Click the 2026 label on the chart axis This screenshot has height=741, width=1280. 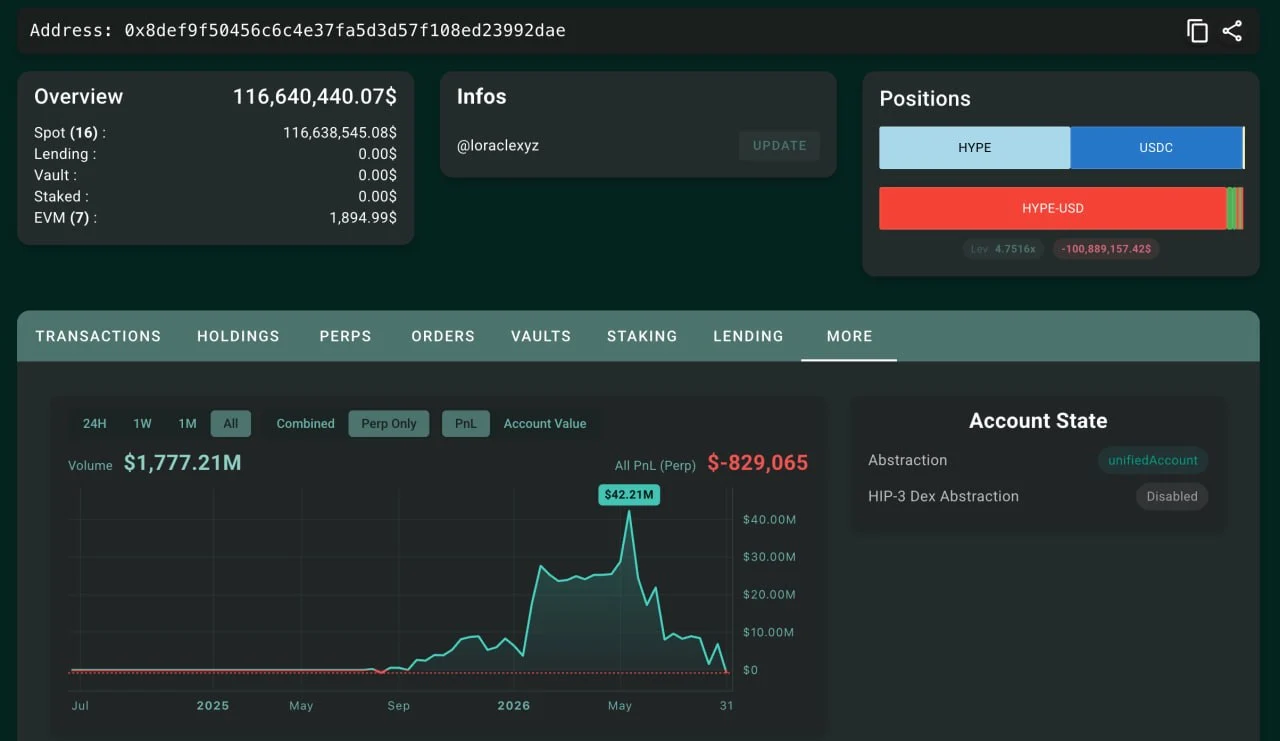513,705
